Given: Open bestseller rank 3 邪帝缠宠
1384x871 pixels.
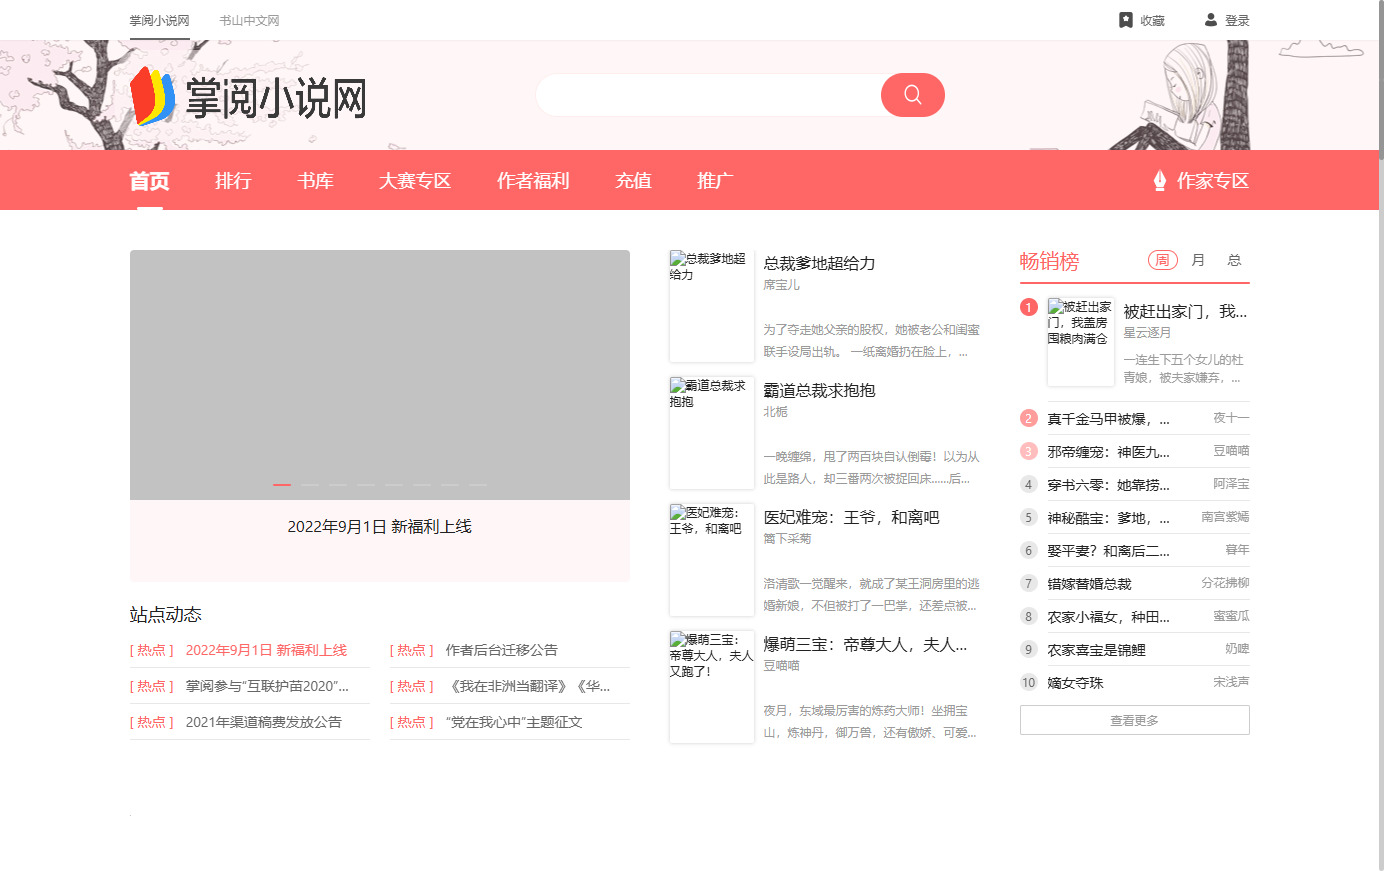Looking at the screenshot, I should coord(1108,452).
